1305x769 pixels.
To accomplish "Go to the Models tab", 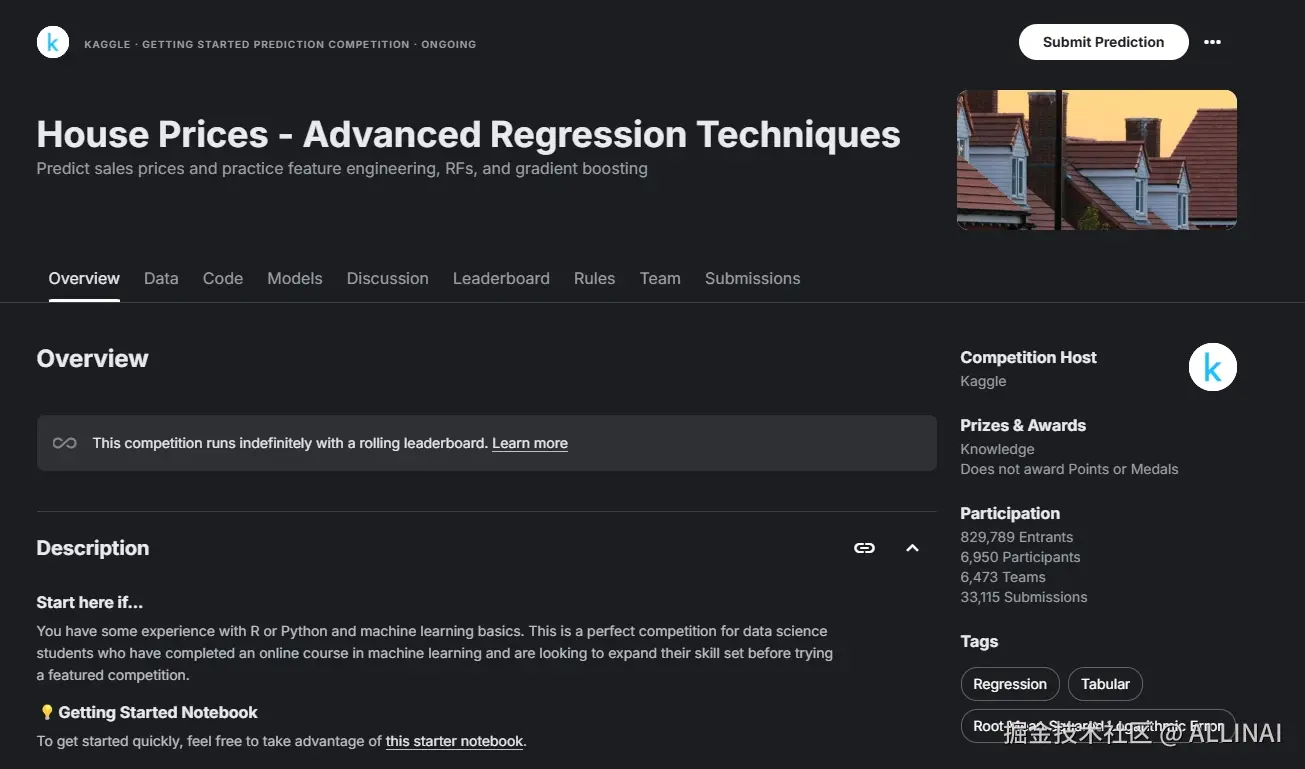I will click(x=295, y=278).
